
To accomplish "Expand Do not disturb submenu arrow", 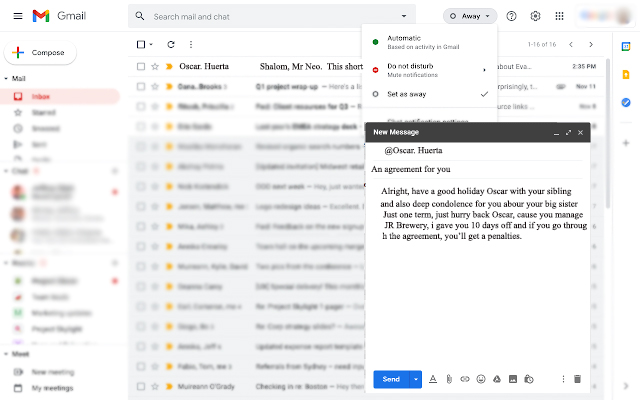I will click(484, 70).
